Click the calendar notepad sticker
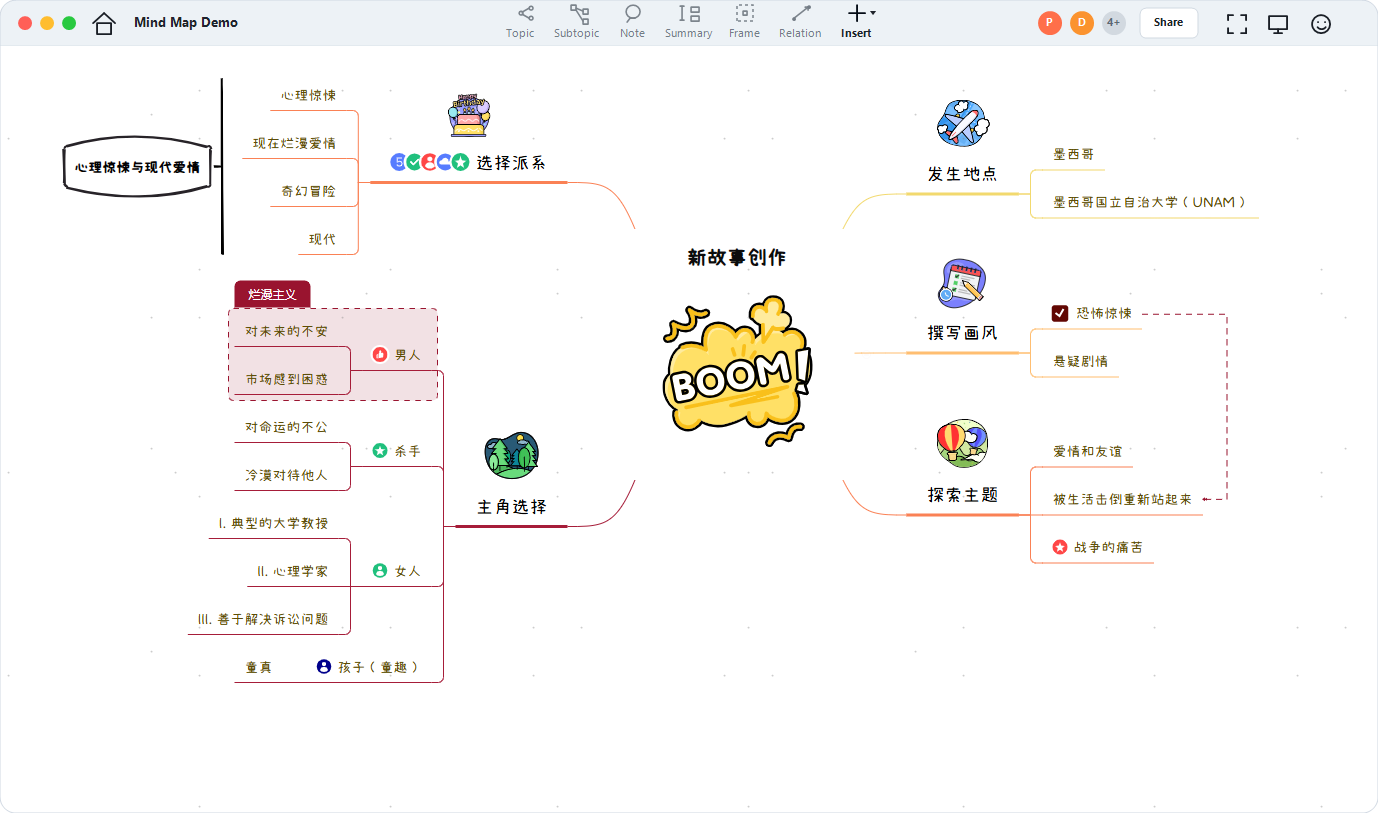 [x=962, y=284]
